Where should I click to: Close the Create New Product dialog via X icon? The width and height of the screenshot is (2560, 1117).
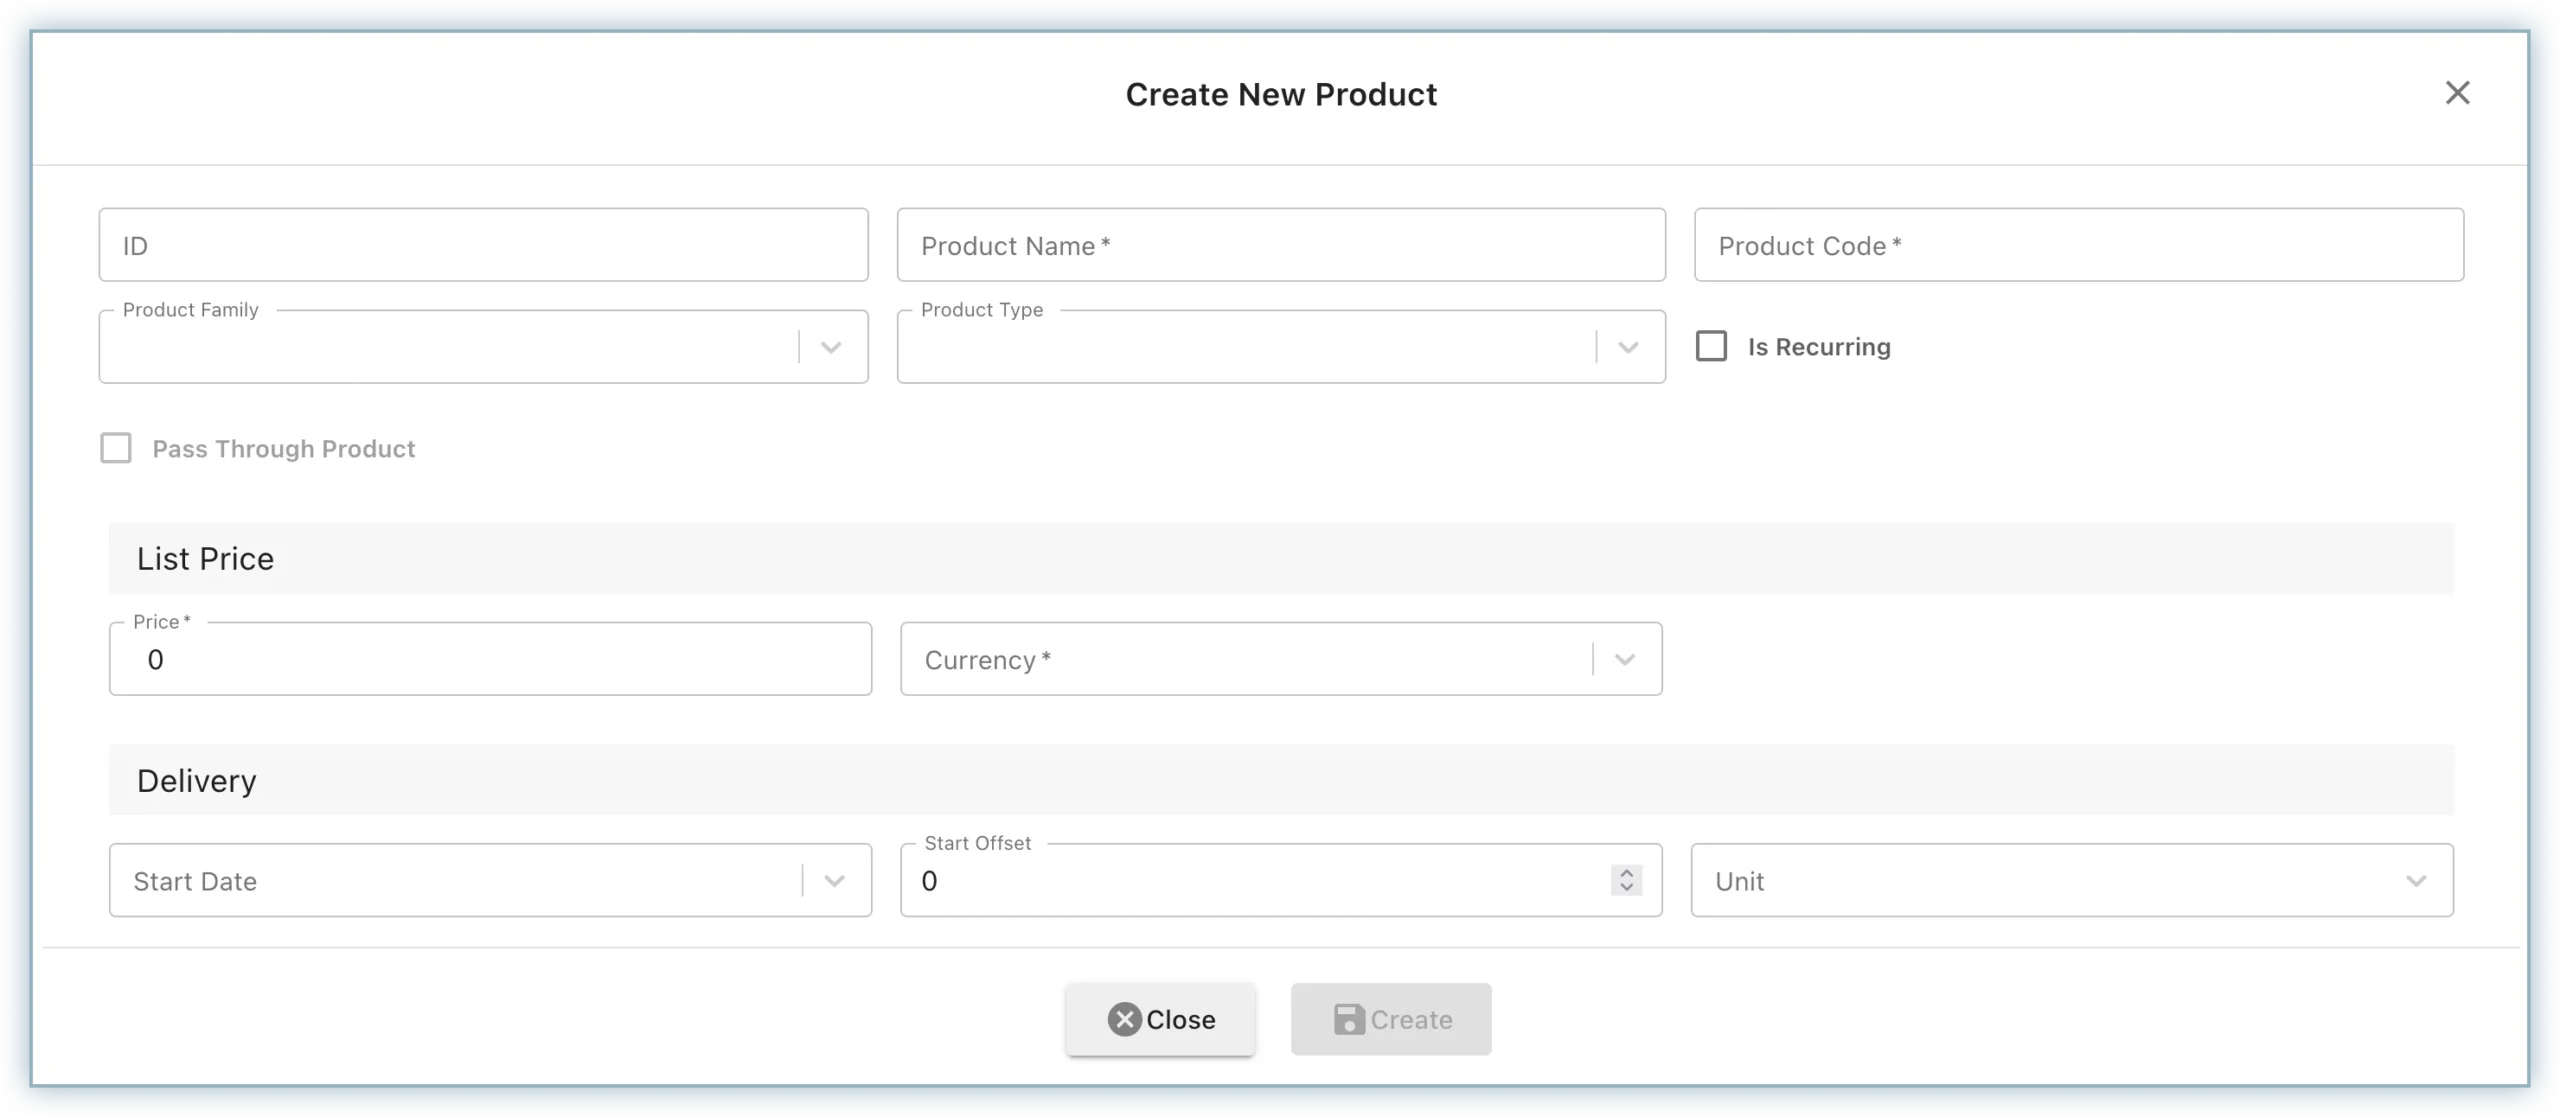pos(2458,92)
